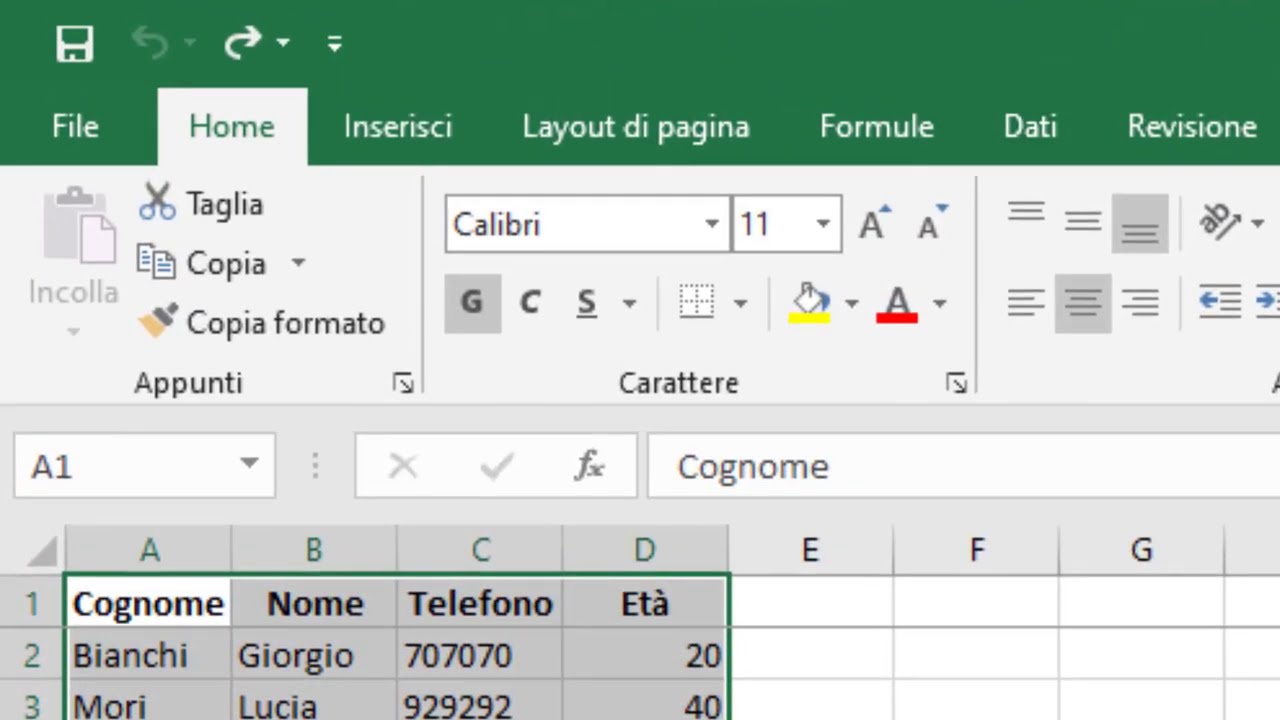Select the Età header cell
The height and width of the screenshot is (720, 1280).
click(x=645, y=603)
